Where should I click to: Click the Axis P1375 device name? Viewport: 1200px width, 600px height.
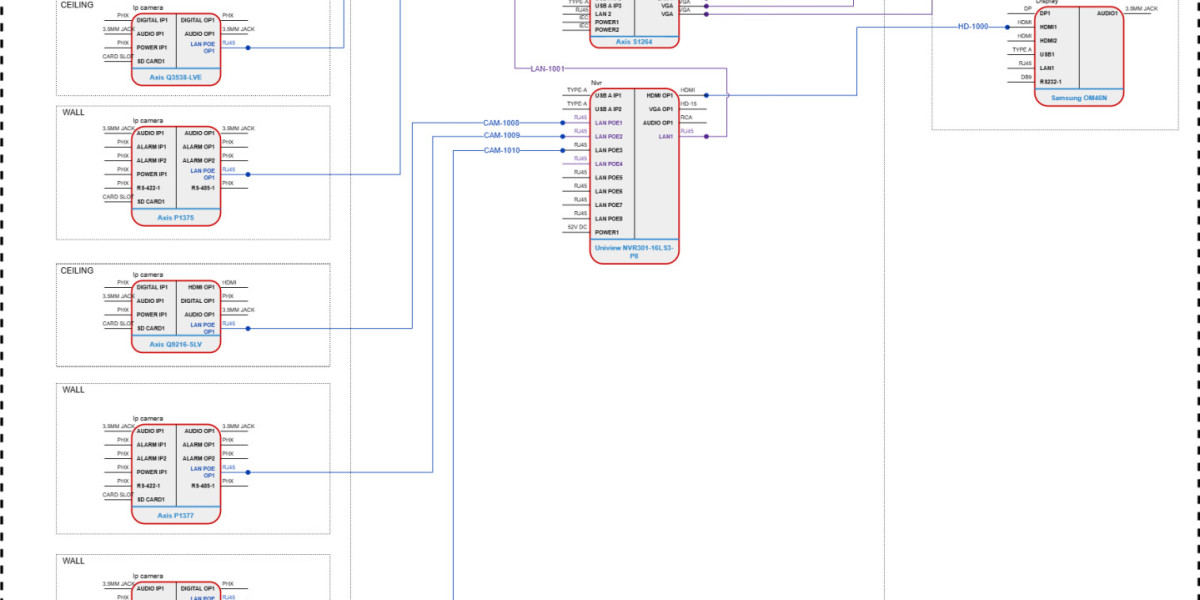pyautogui.click(x=176, y=216)
